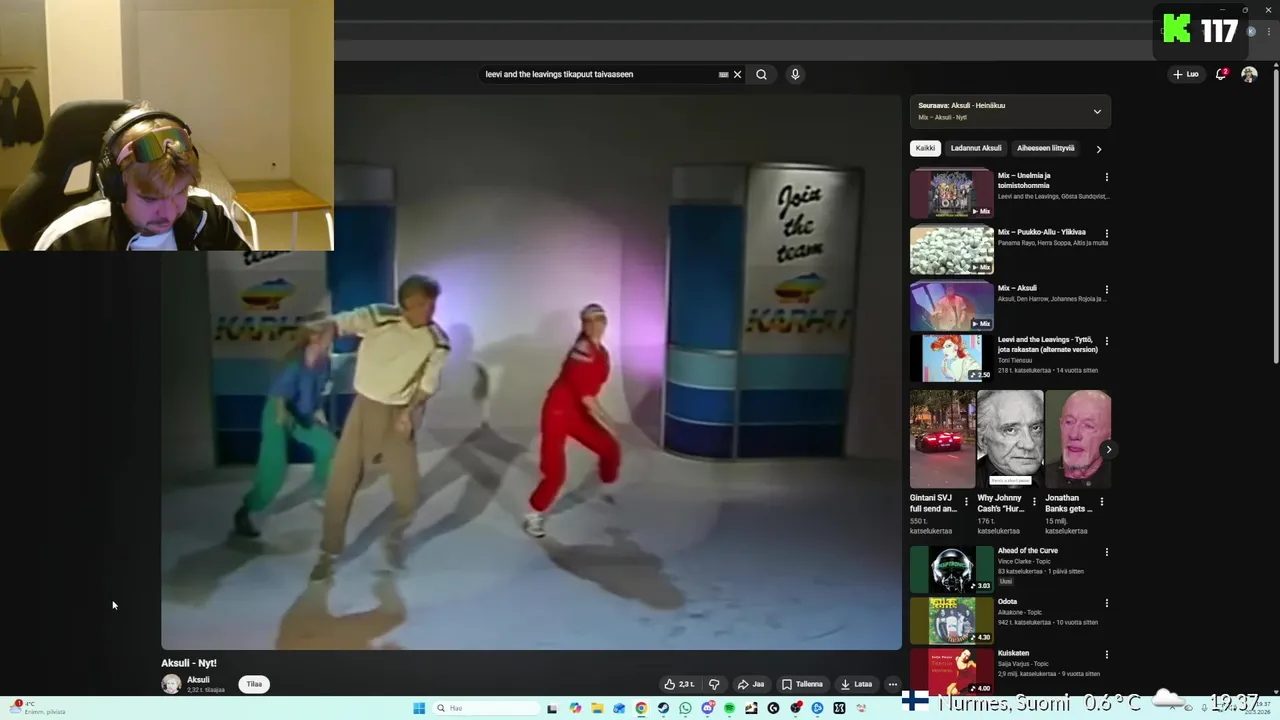
Task: Click the magnifier search button
Action: [761, 74]
